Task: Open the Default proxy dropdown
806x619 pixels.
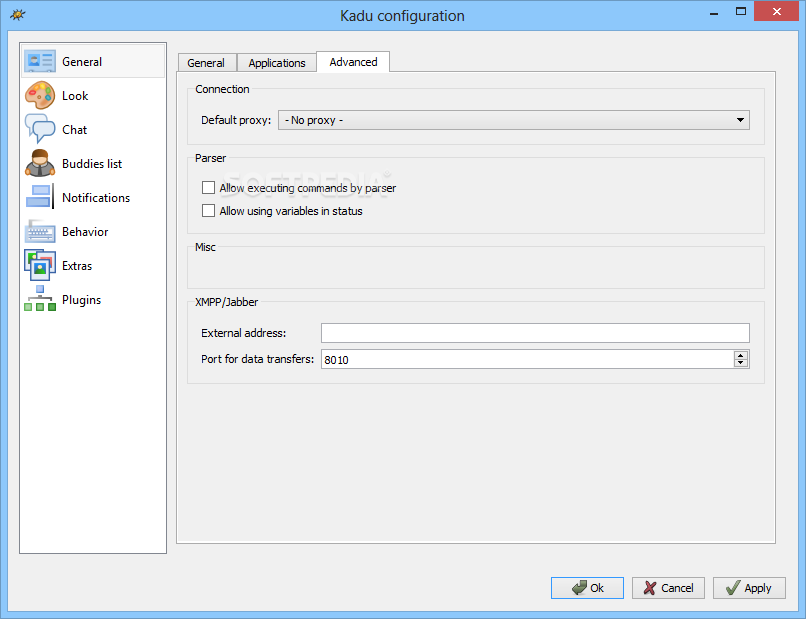Action: [x=514, y=120]
